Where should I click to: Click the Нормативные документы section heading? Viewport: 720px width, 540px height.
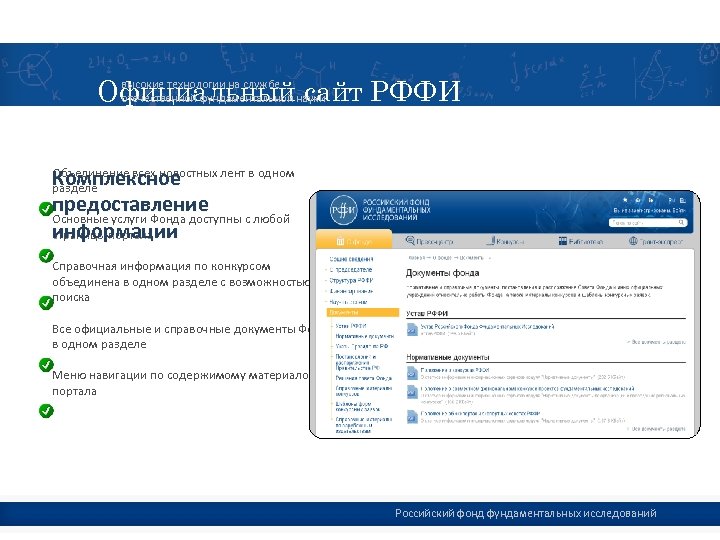click(x=448, y=357)
